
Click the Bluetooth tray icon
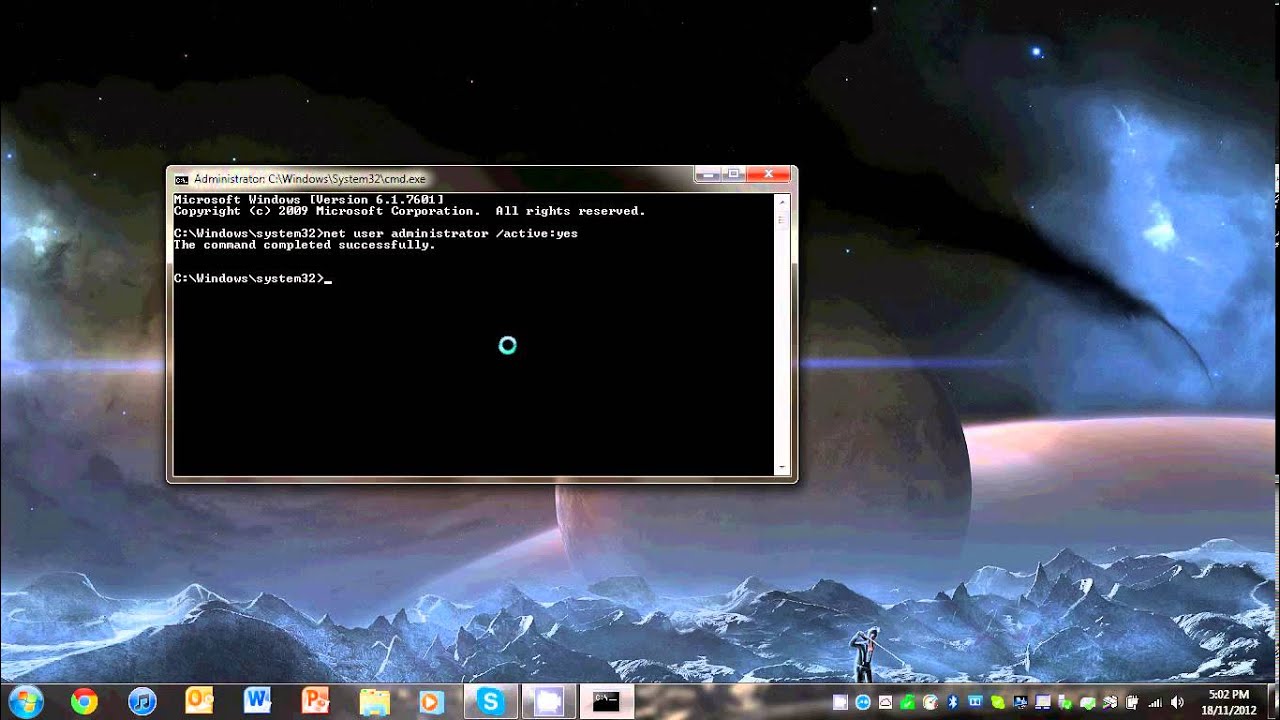(x=953, y=702)
